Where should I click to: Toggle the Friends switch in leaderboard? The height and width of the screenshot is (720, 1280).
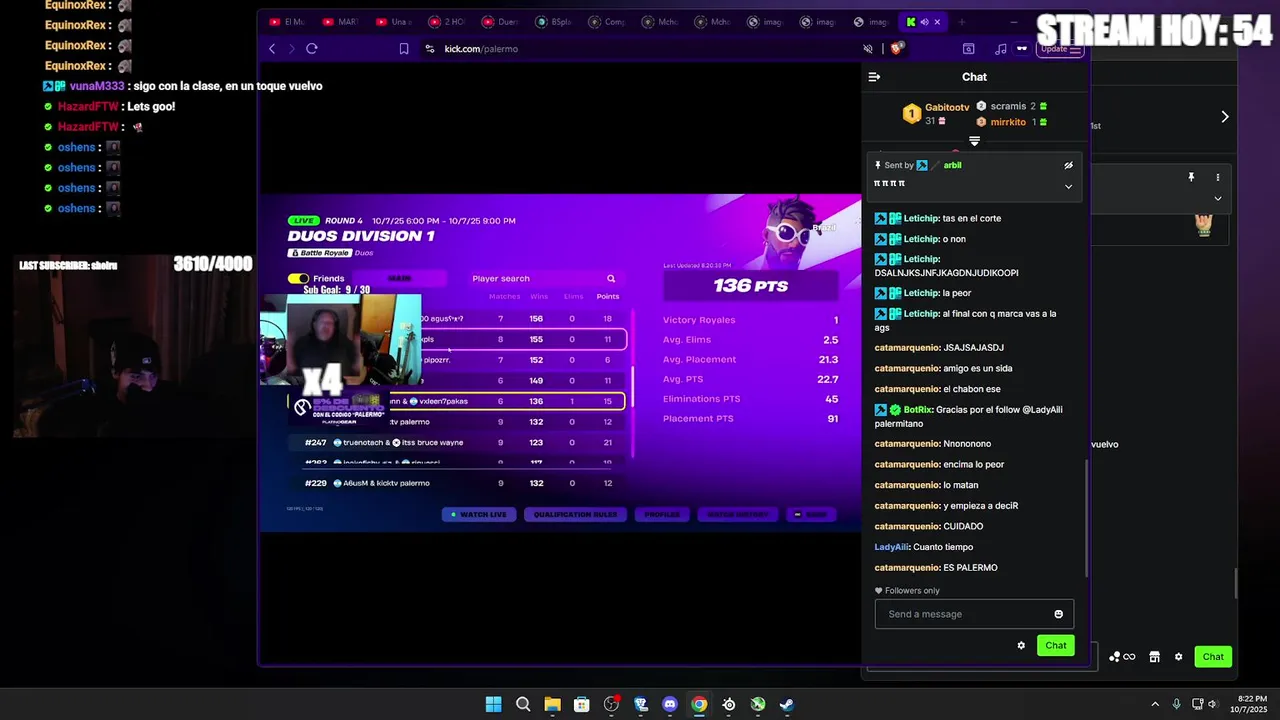298,279
